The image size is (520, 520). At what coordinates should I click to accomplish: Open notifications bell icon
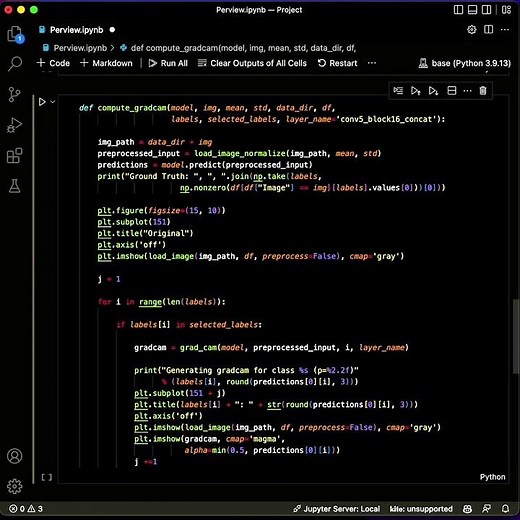tap(505, 509)
